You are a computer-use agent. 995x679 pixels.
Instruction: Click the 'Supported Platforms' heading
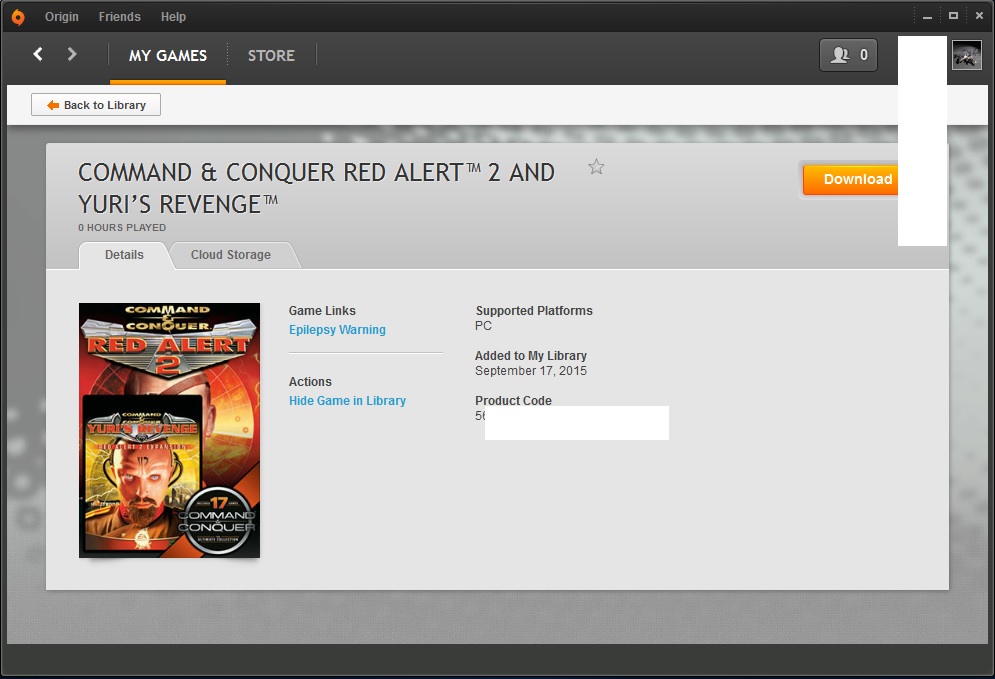(534, 310)
